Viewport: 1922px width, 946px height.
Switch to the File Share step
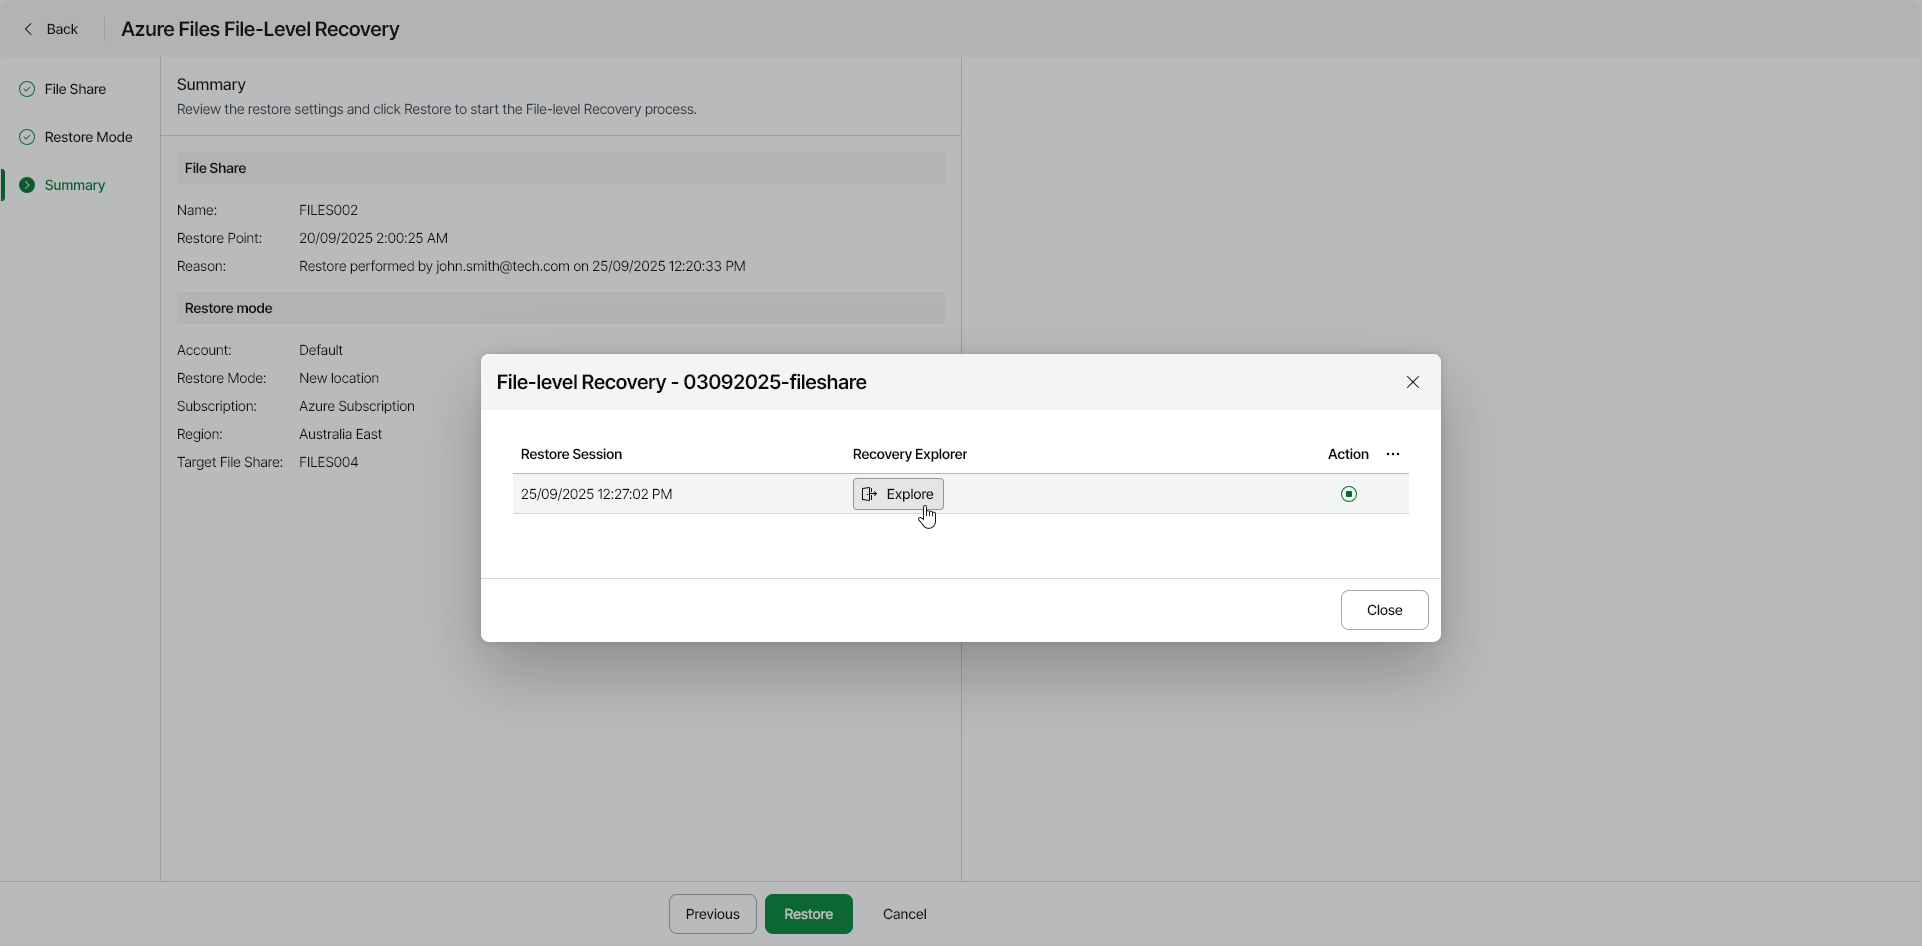75,89
